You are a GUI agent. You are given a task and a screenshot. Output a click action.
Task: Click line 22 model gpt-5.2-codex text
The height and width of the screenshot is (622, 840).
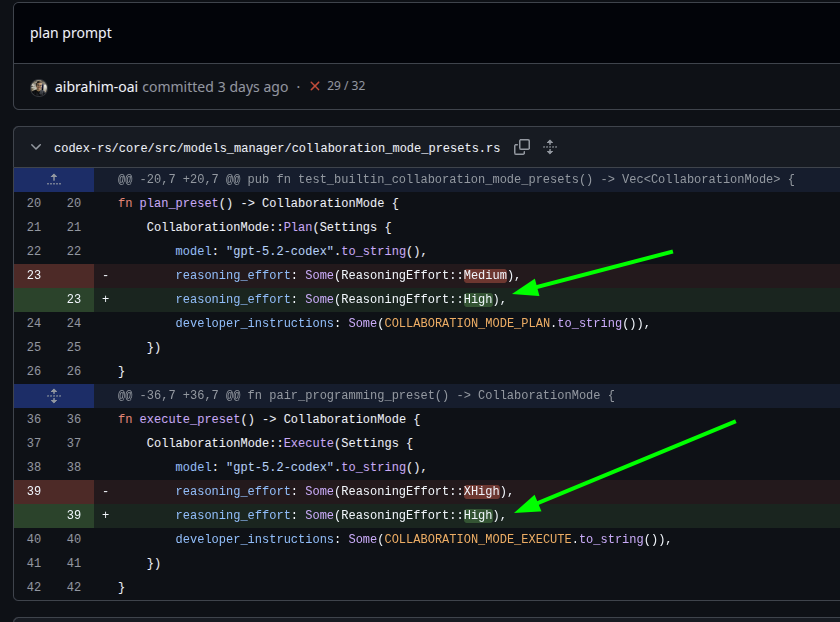(x=301, y=251)
